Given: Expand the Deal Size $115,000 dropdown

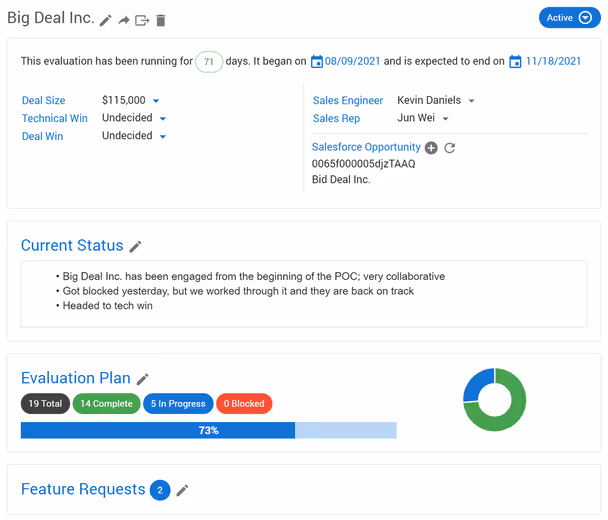Looking at the screenshot, I should coord(156,101).
